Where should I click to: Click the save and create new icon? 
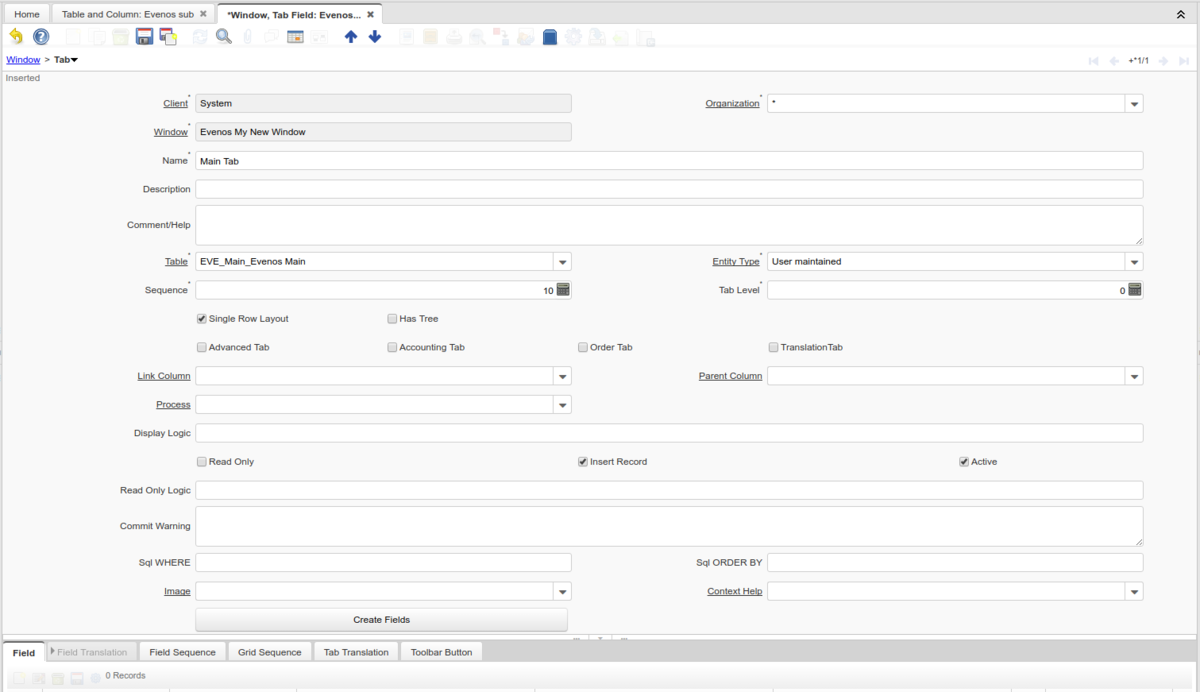coord(168,37)
